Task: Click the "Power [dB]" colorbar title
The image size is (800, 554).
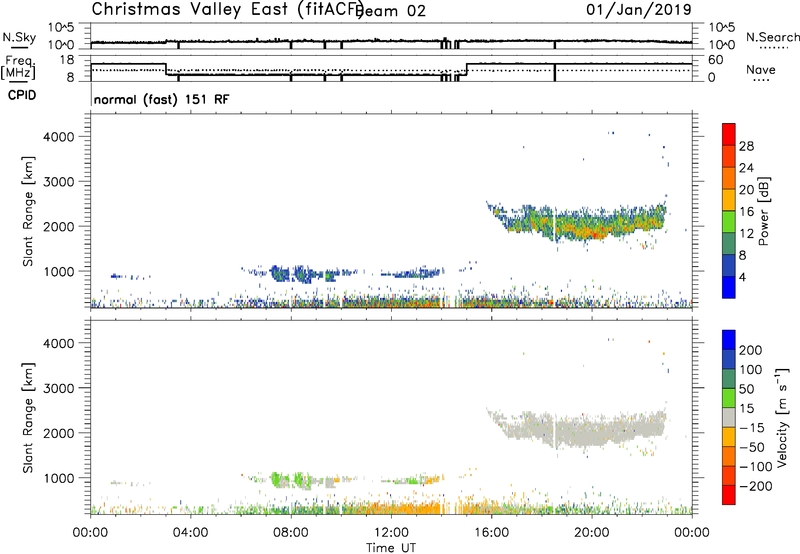Action: (763, 211)
